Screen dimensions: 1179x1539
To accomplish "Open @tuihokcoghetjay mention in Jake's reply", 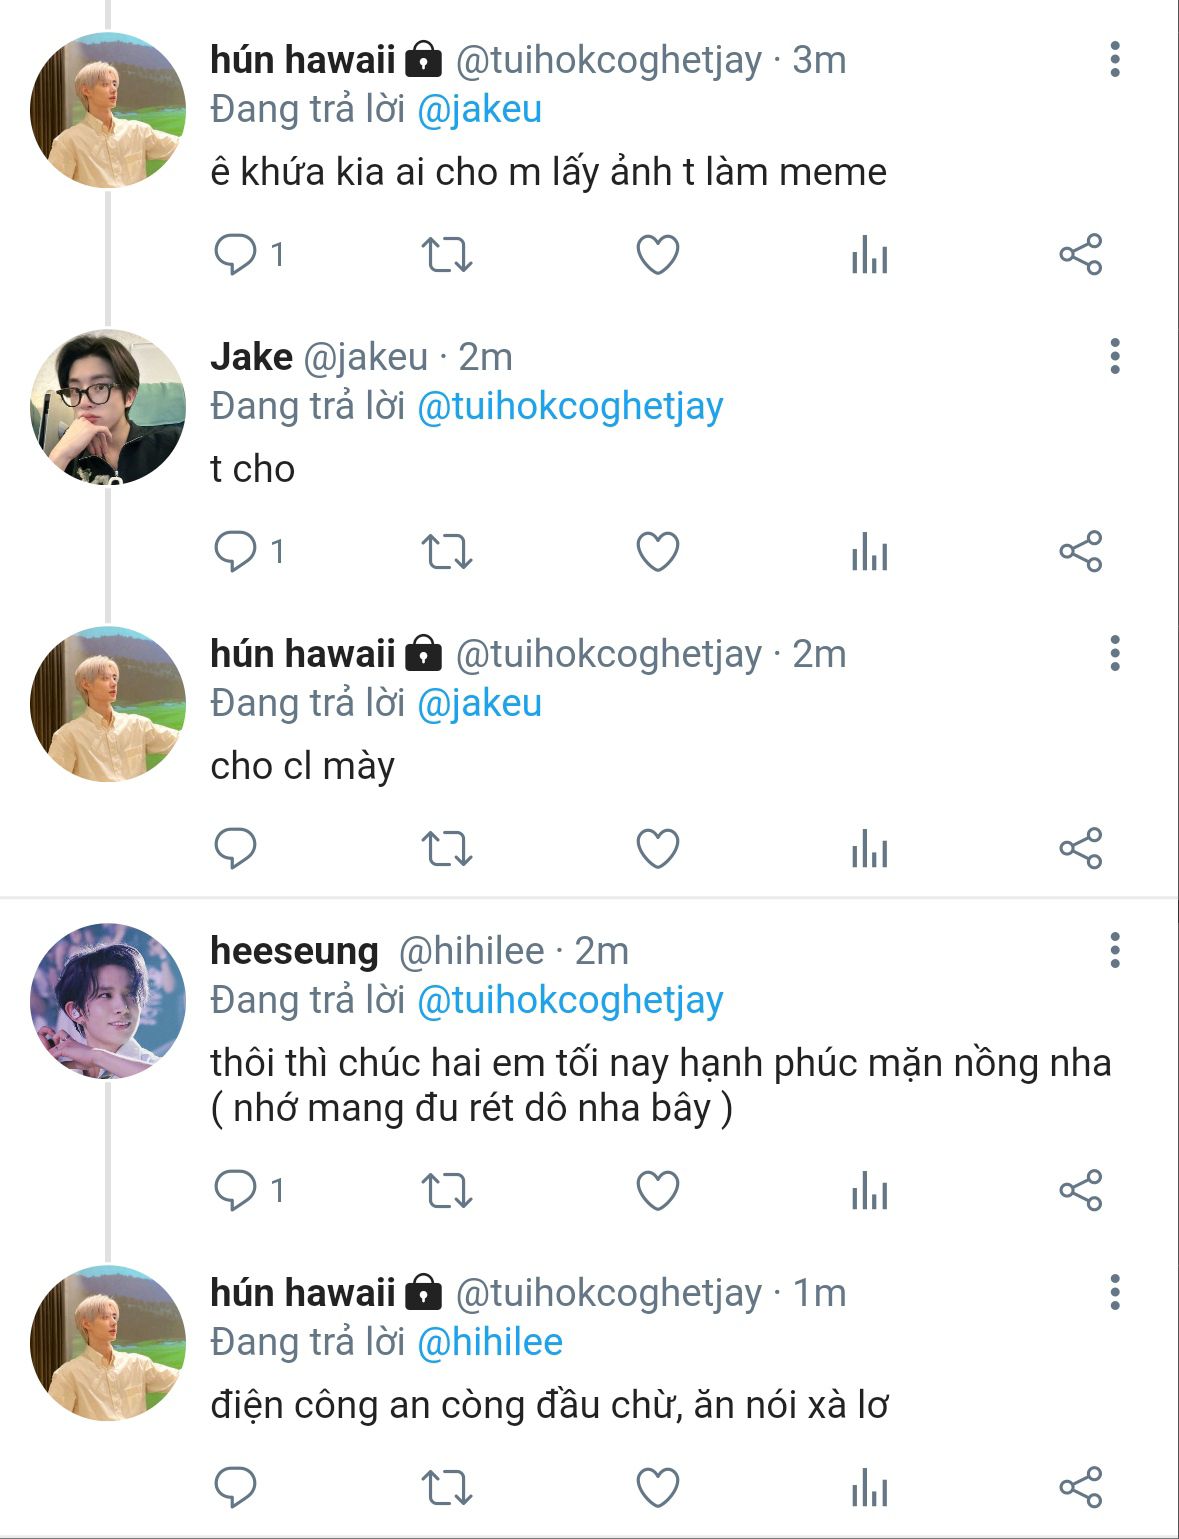I will pos(569,406).
